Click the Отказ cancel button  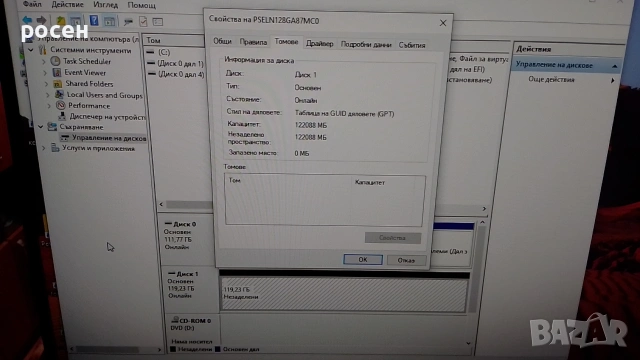pos(406,260)
